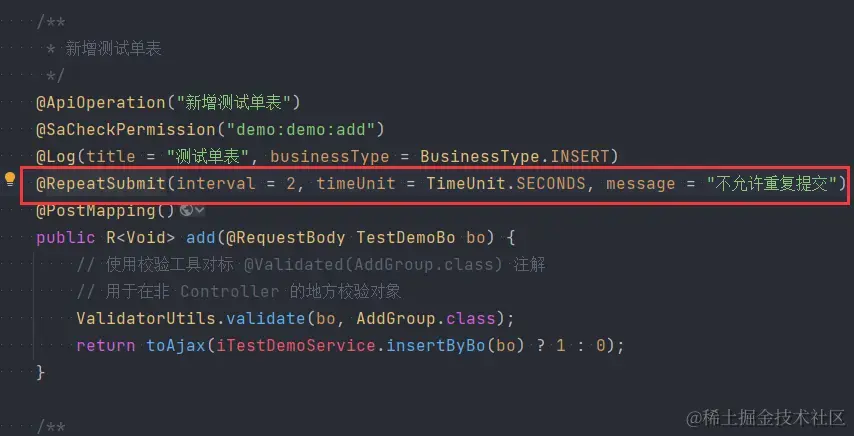Click the iTestDemoService field reference
This screenshot has height=436, width=854.
click(296, 346)
